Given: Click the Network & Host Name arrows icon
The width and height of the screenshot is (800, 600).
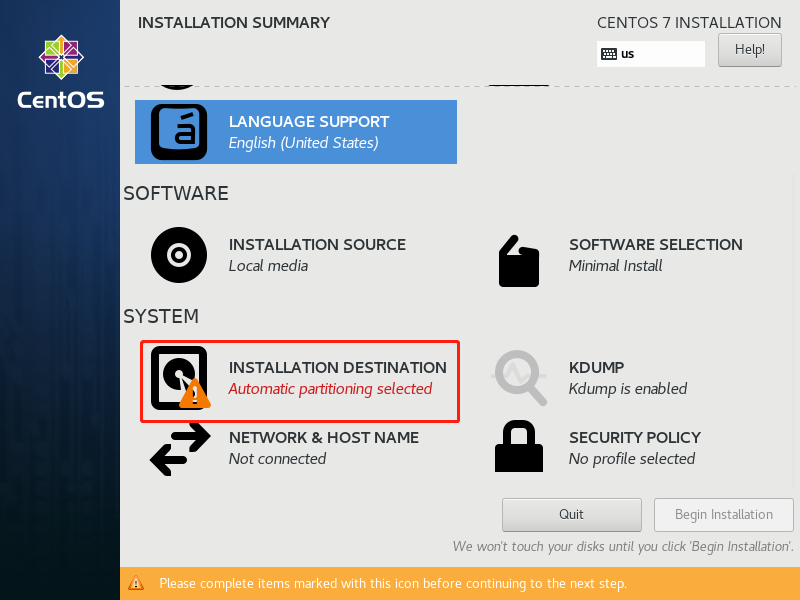Looking at the screenshot, I should click(180, 449).
